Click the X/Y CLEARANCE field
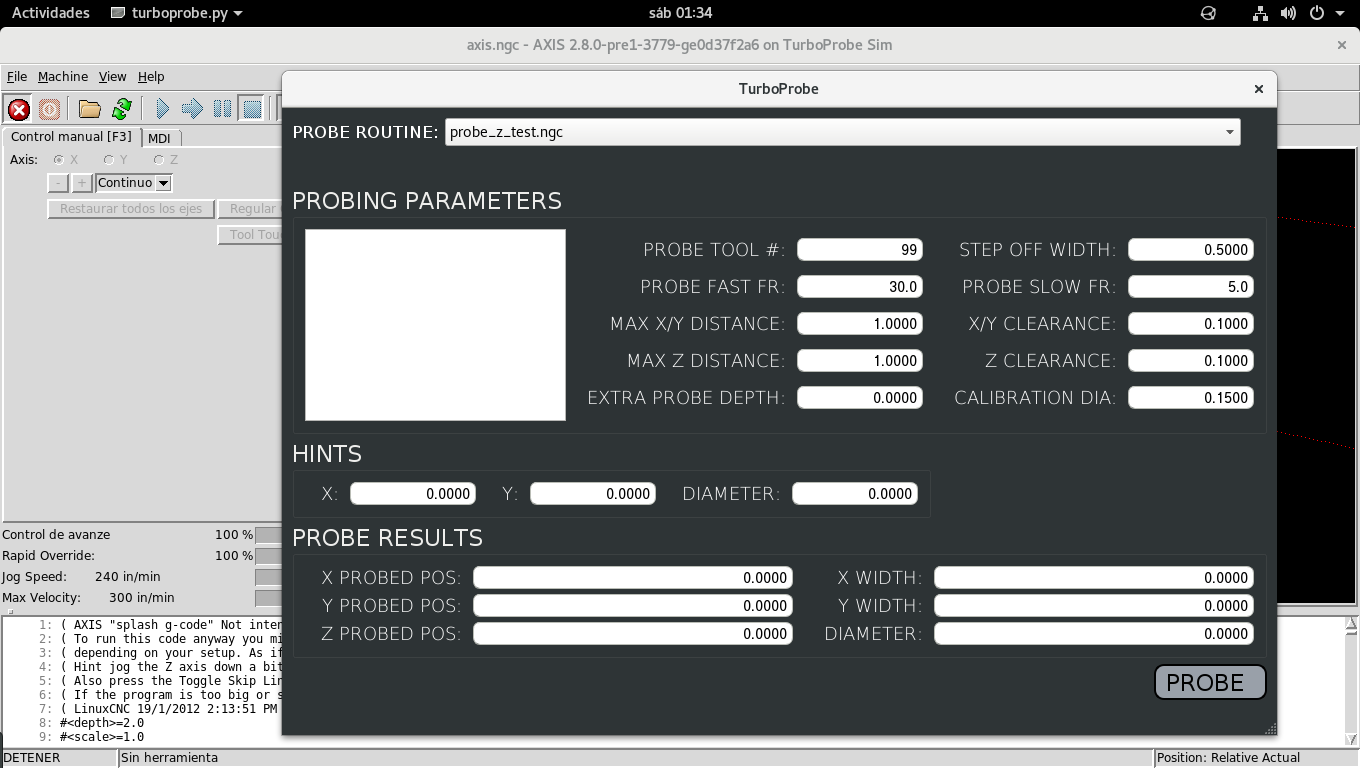 1191,324
